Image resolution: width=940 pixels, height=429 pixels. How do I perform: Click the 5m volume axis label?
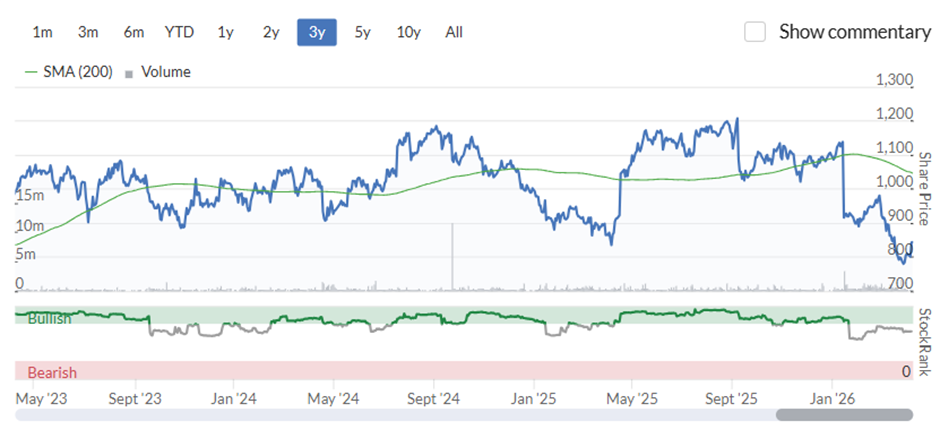pos(25,255)
